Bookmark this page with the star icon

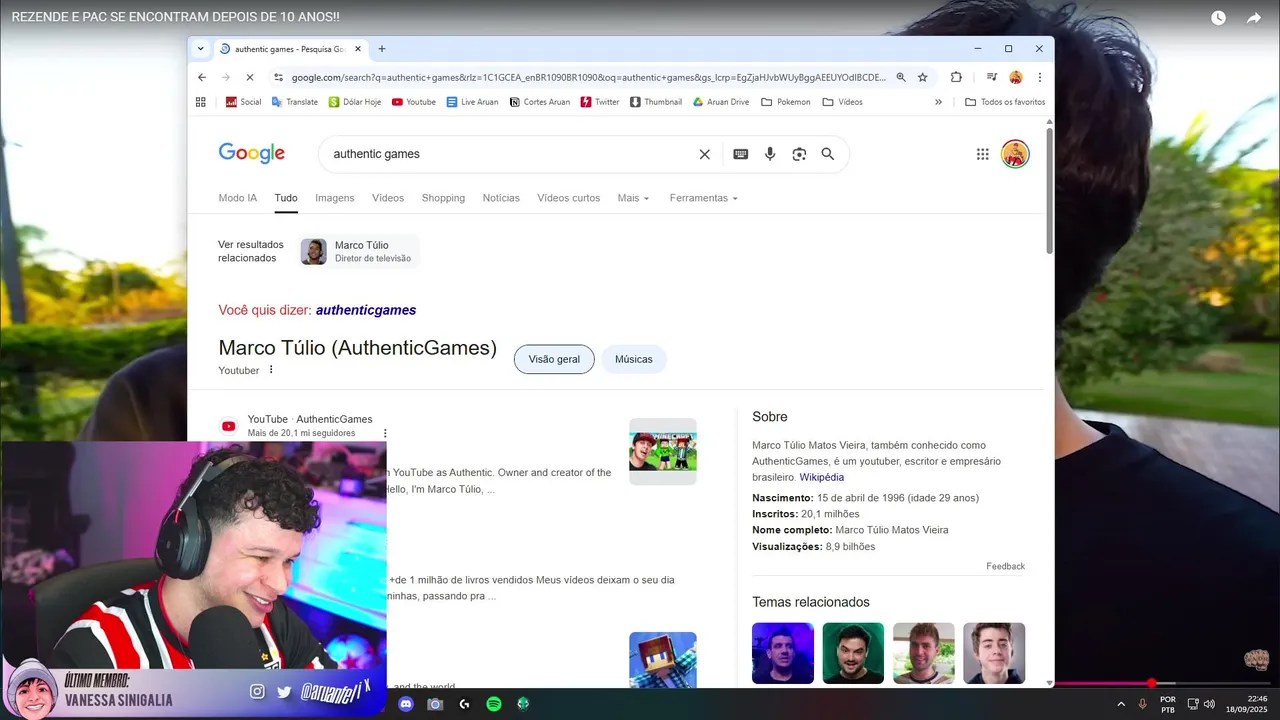(x=923, y=77)
